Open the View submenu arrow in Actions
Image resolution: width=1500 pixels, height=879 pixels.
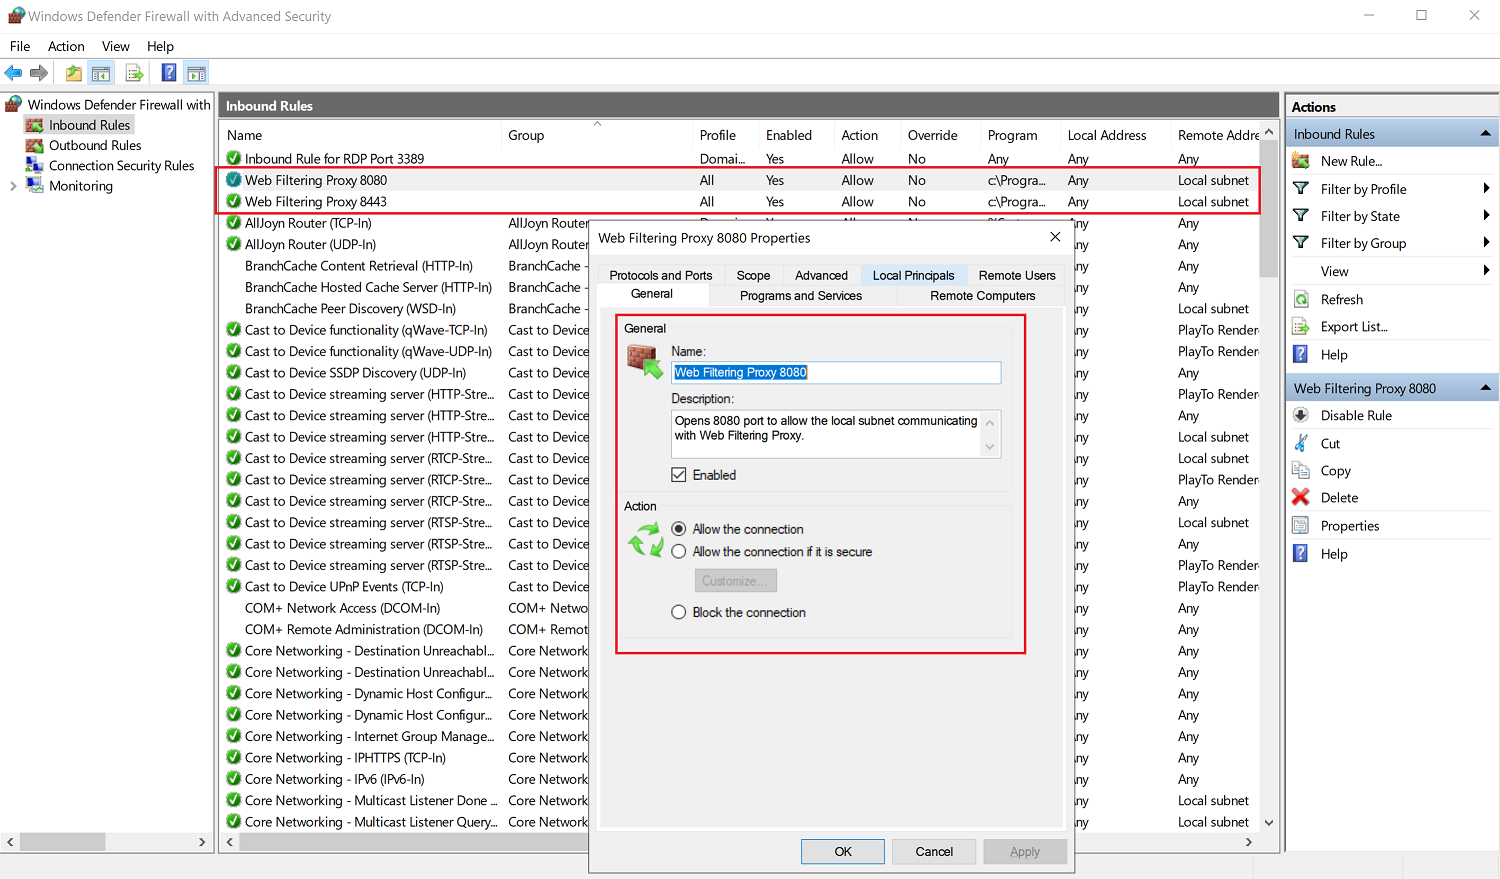pyautogui.click(x=1486, y=270)
